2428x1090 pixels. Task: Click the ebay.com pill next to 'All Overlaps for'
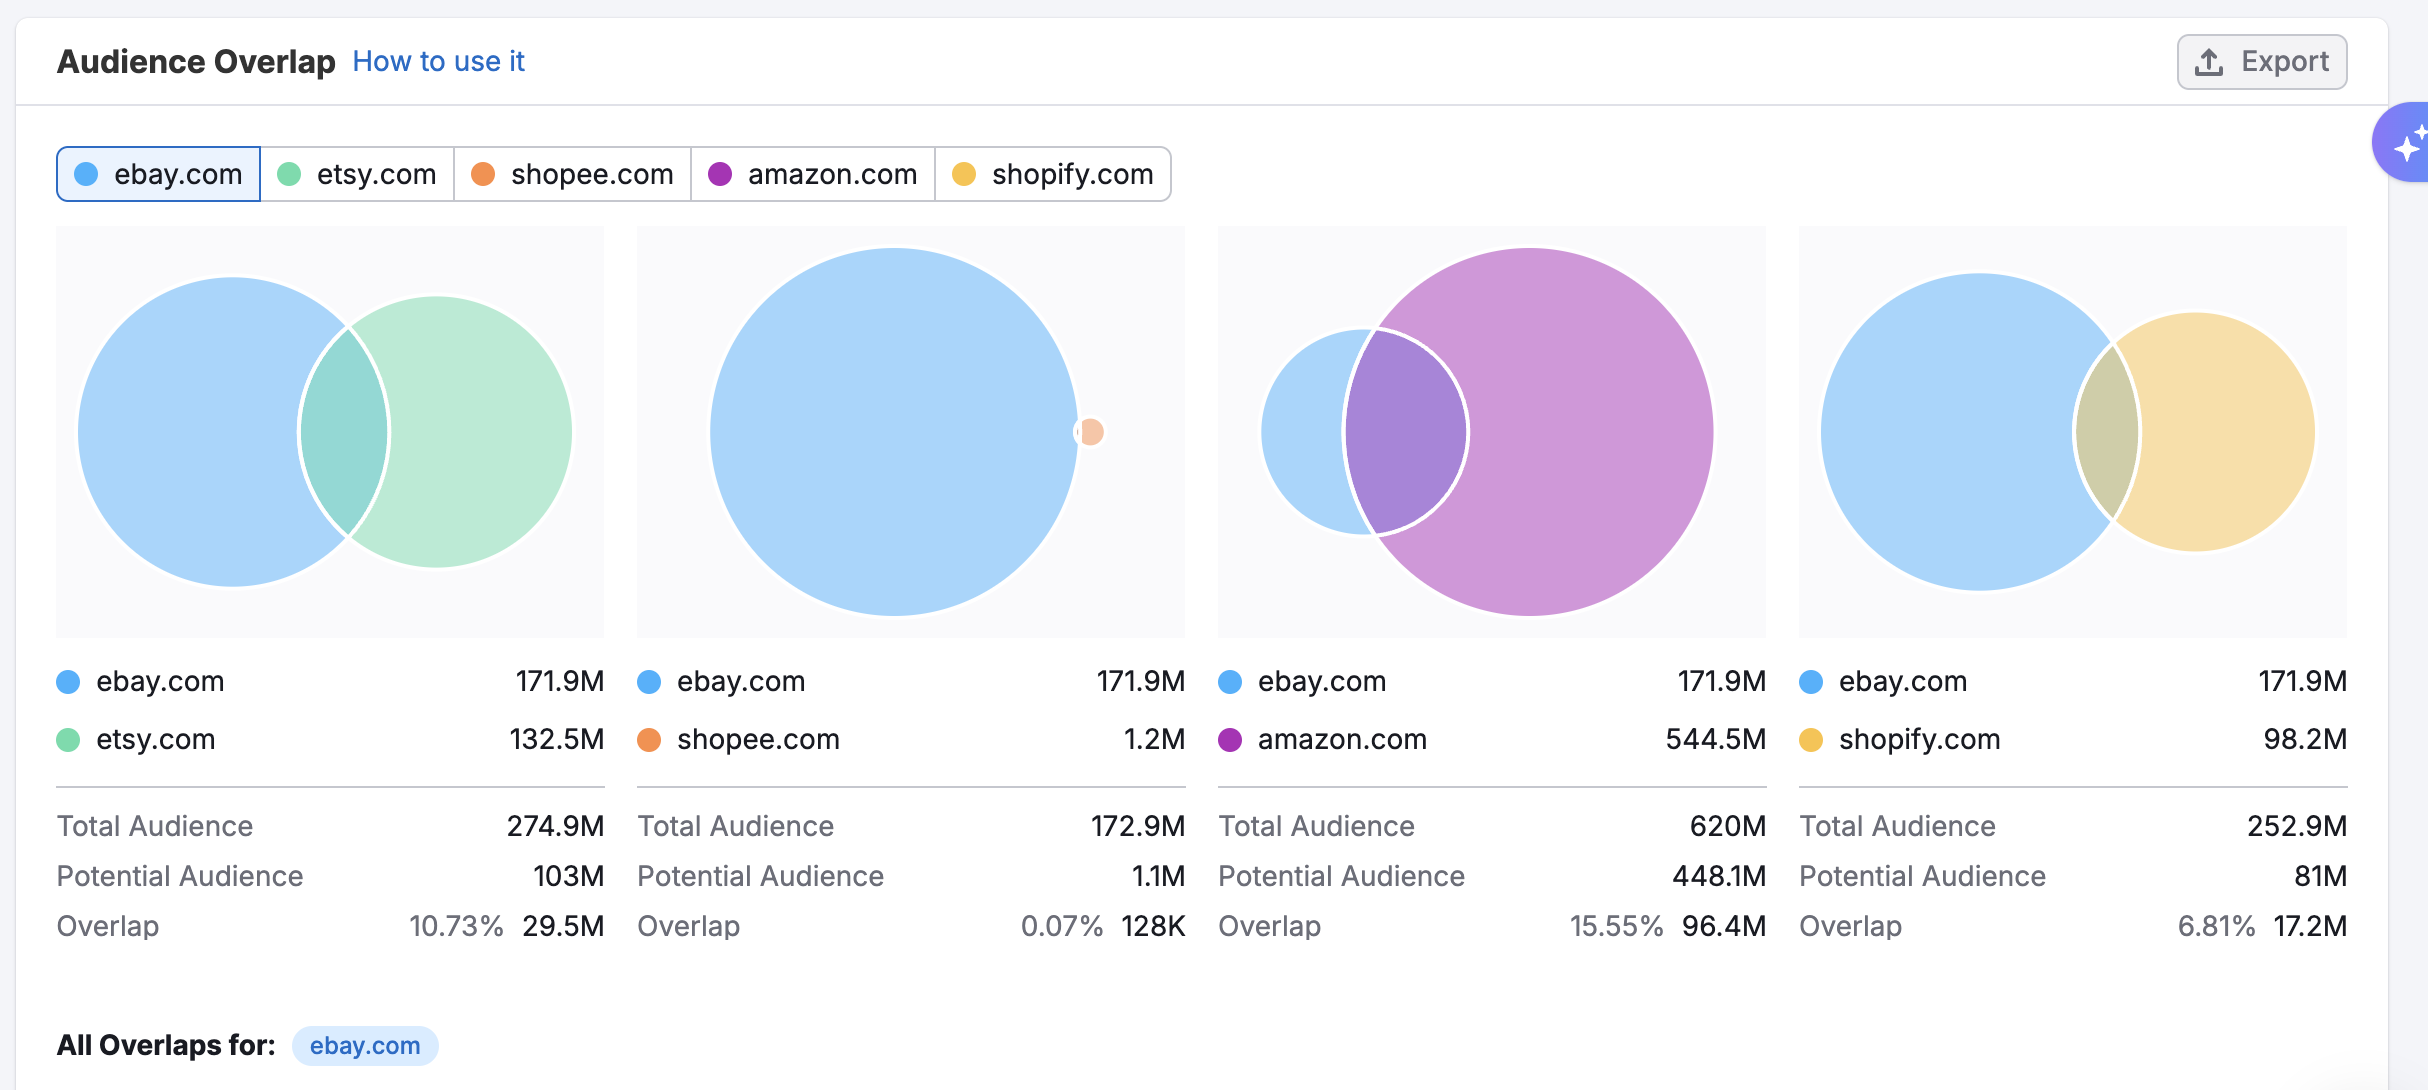point(364,1045)
